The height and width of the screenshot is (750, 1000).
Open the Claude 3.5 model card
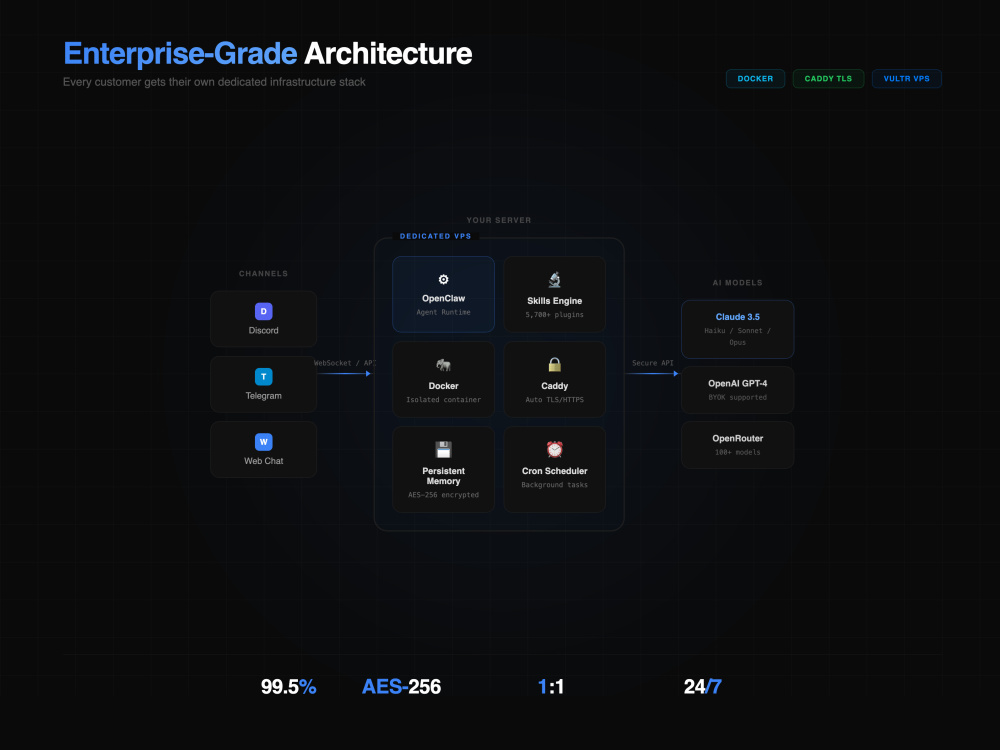click(737, 329)
